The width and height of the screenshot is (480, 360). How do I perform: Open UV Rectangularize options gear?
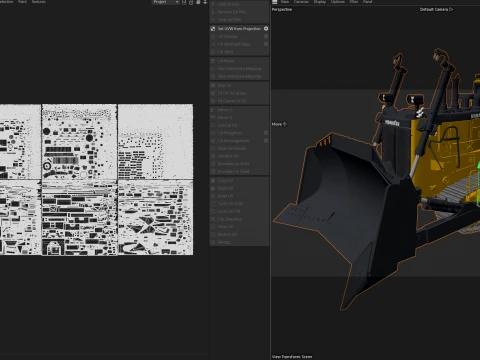pyautogui.click(x=266, y=140)
